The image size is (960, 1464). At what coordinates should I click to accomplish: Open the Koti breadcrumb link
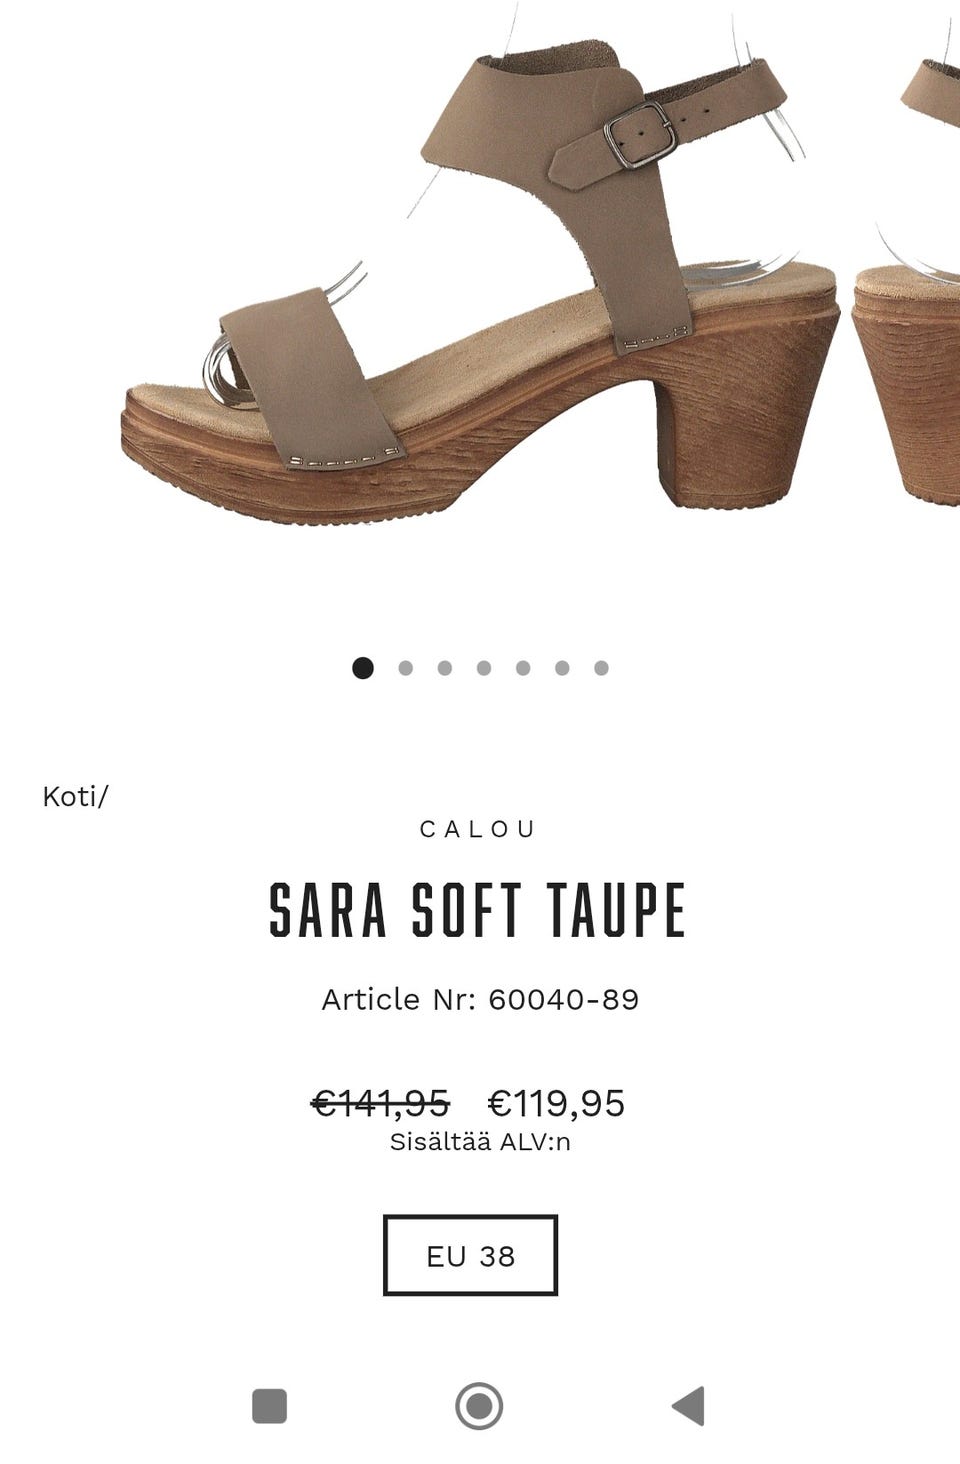[70, 797]
